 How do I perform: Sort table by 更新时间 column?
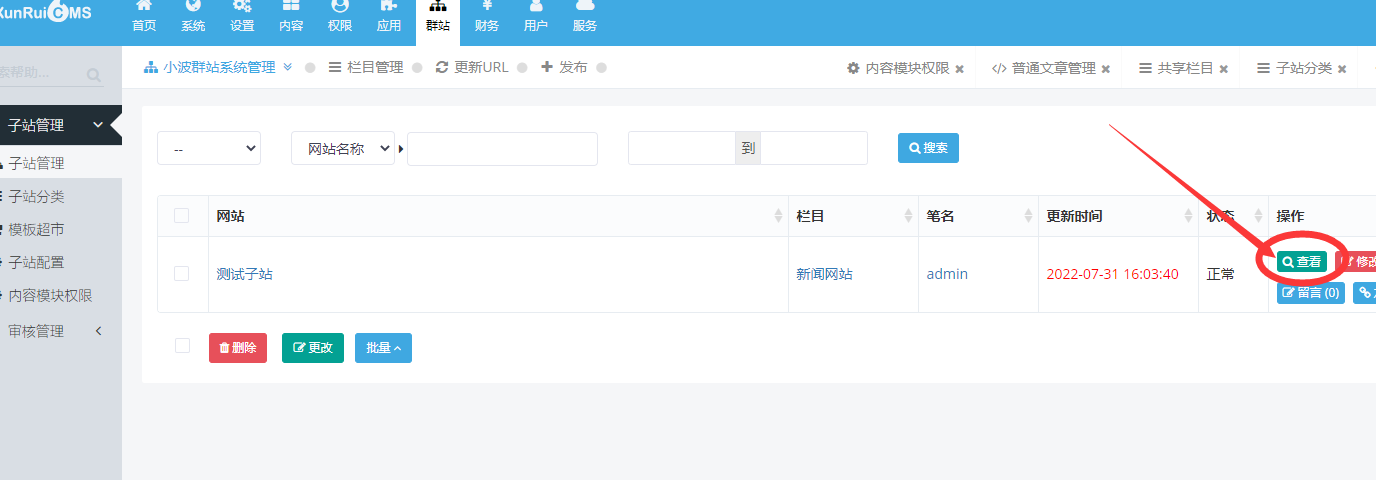[x=1118, y=216]
